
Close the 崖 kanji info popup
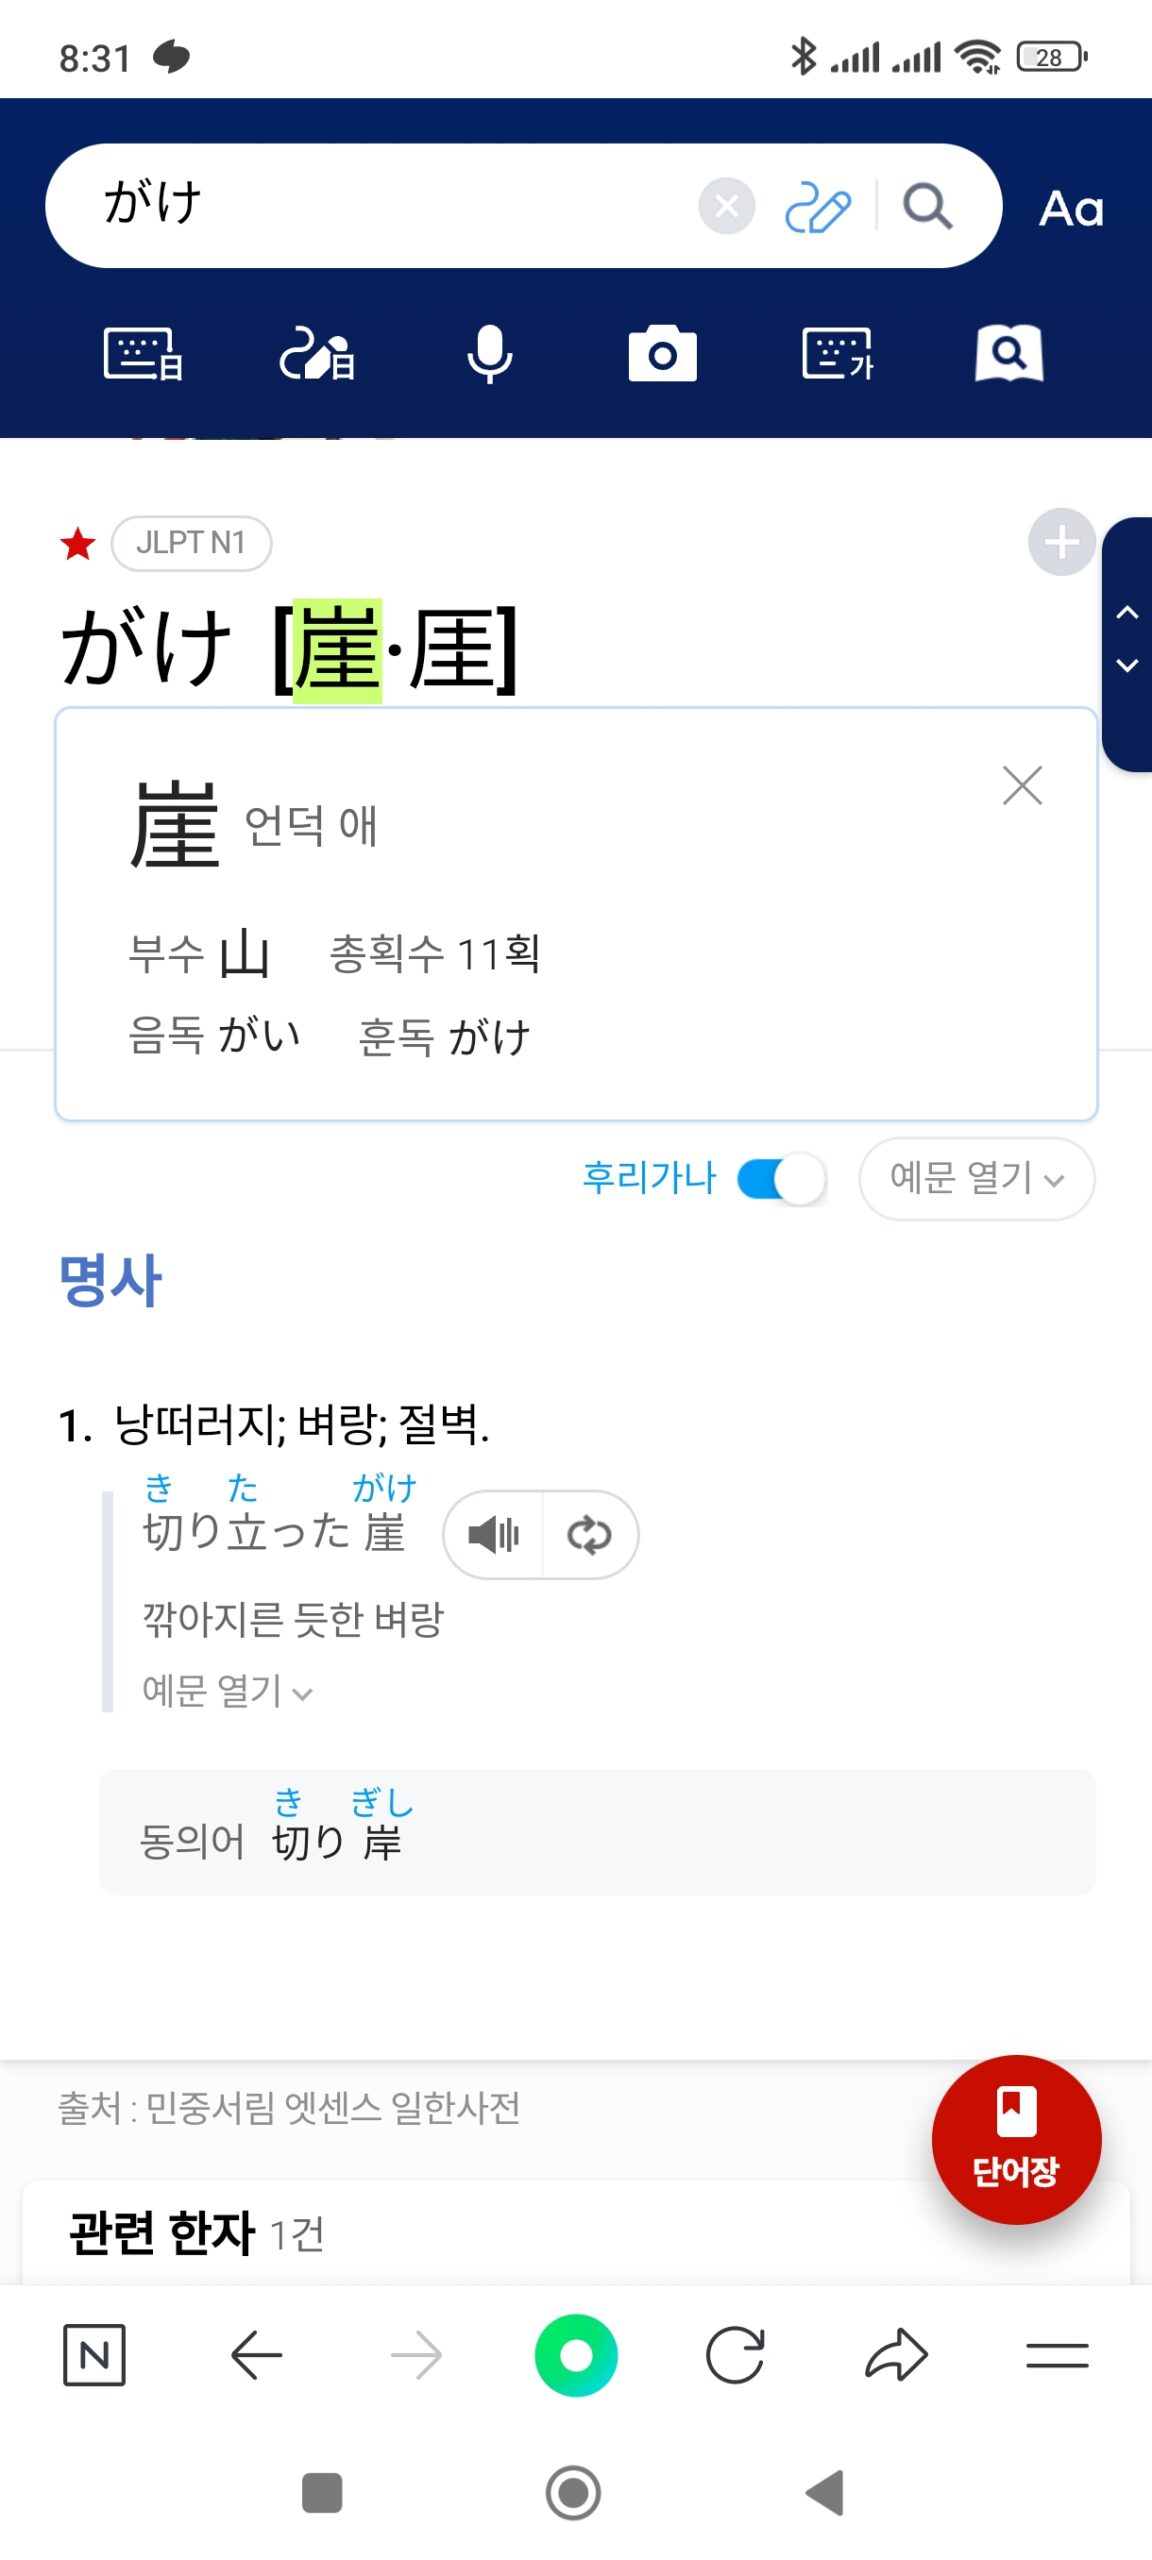(x=1022, y=786)
